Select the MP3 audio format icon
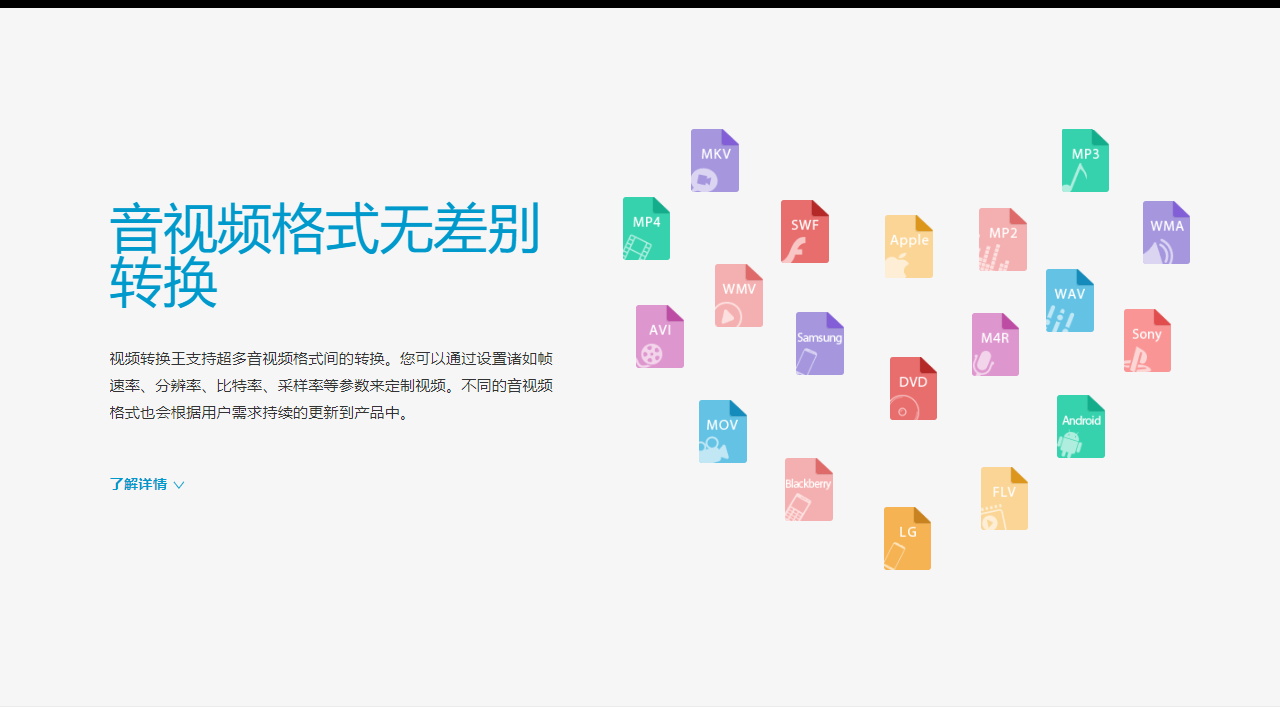 (x=1085, y=160)
